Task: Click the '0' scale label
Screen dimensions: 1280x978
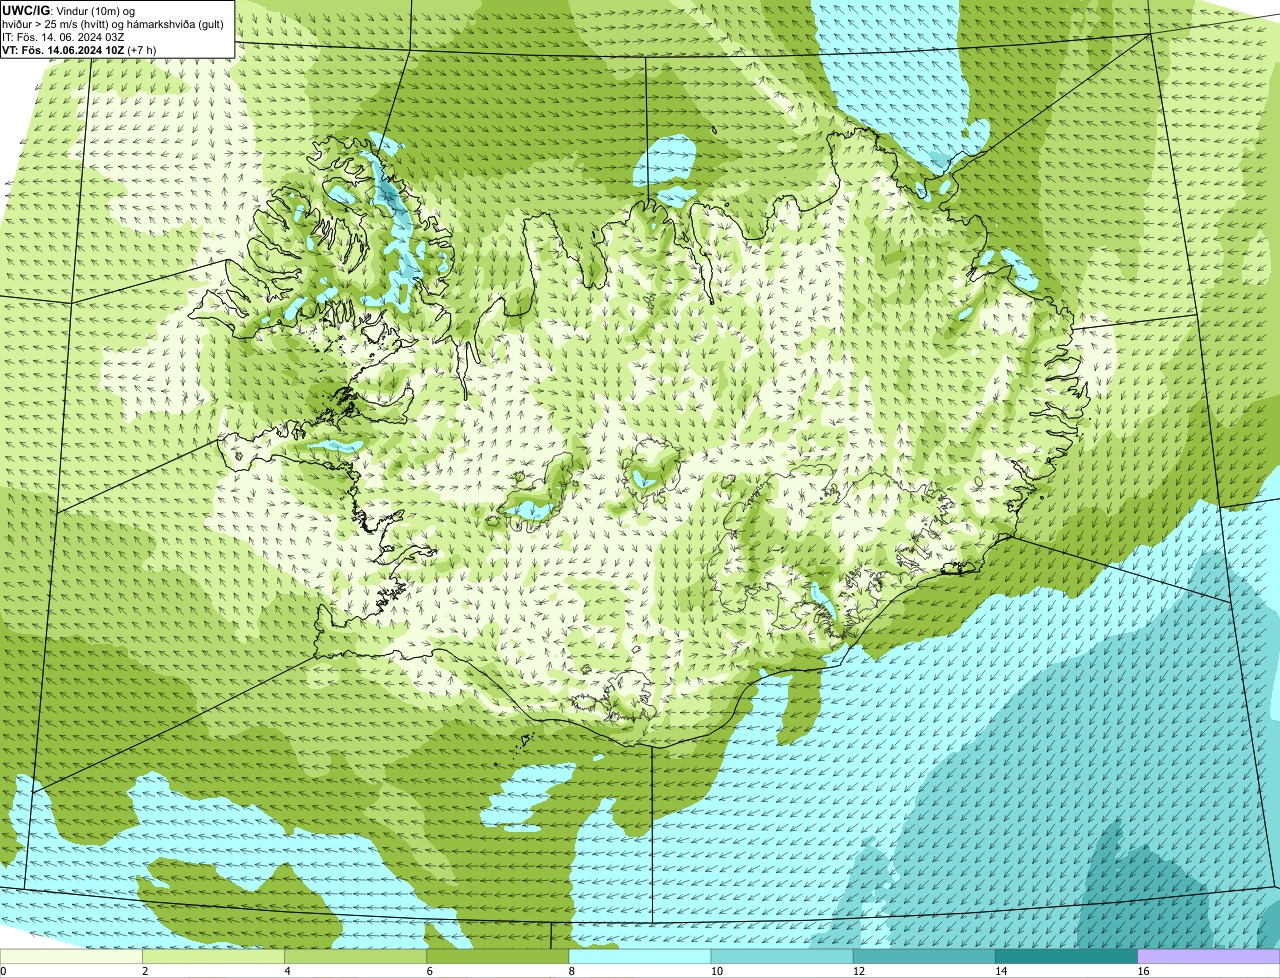Action: tap(3, 971)
